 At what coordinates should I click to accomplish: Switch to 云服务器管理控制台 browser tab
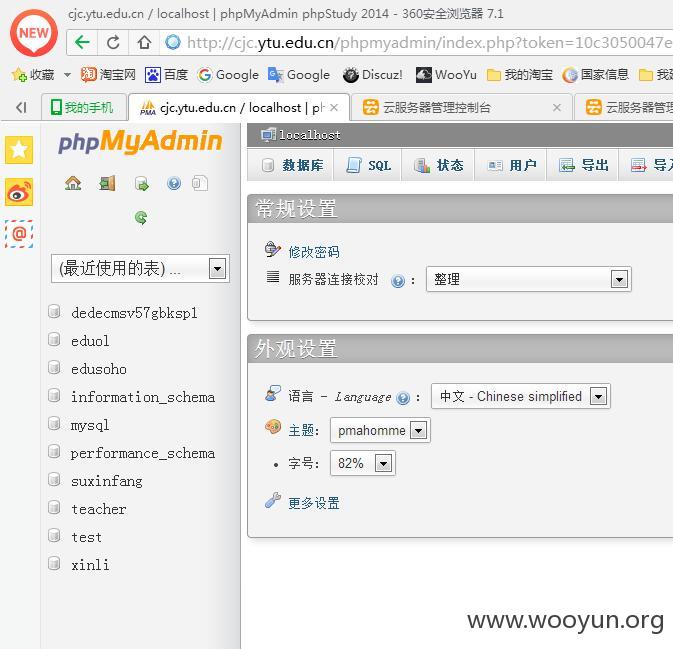click(x=461, y=107)
